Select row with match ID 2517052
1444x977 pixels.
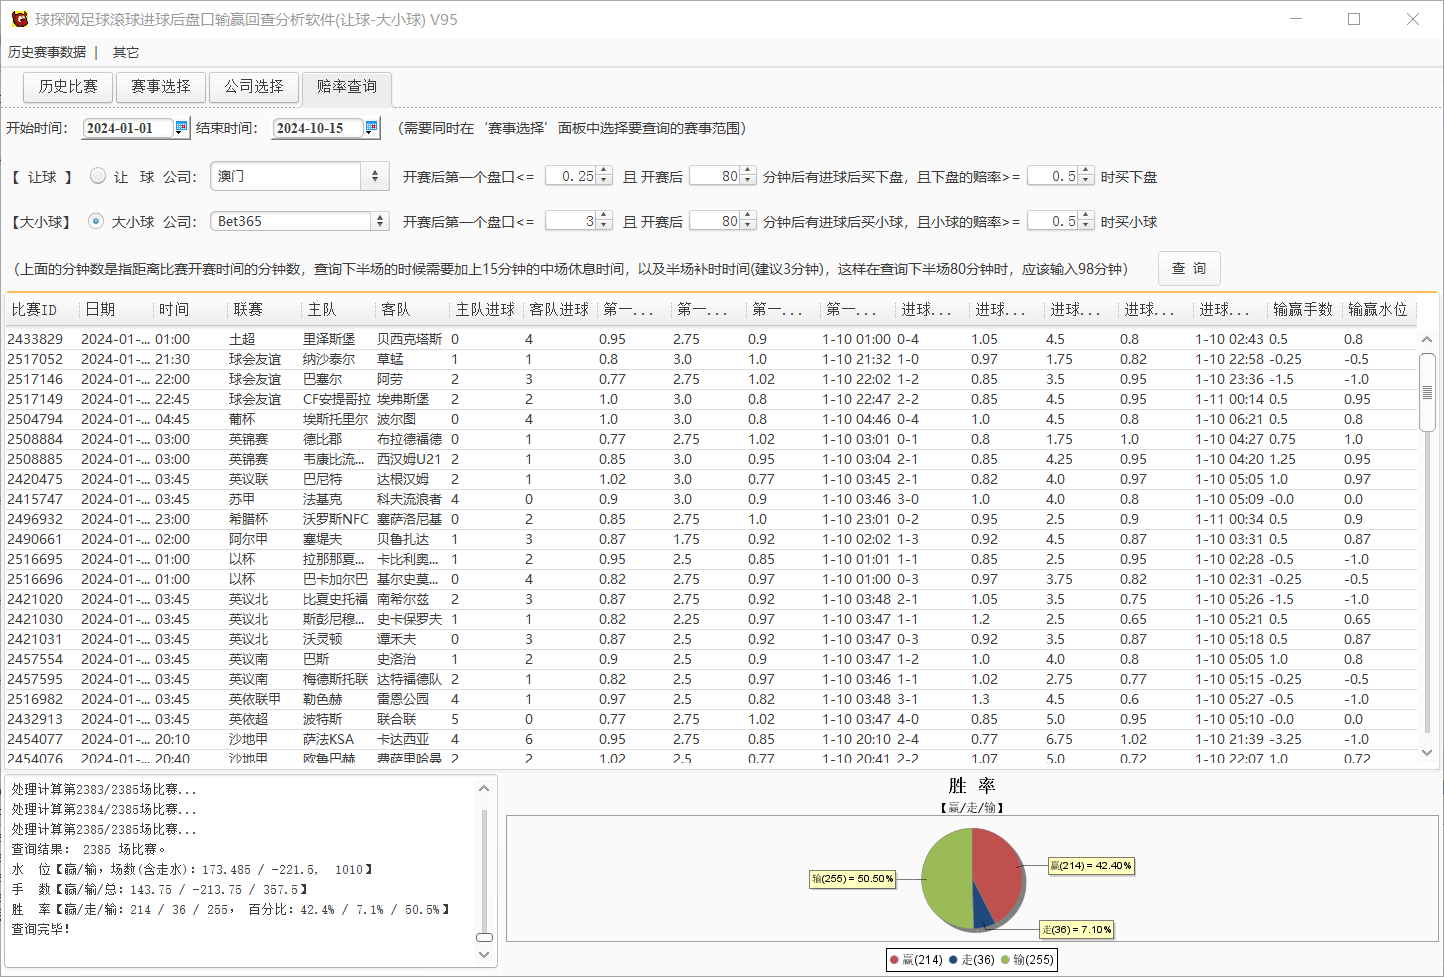pos(711,359)
